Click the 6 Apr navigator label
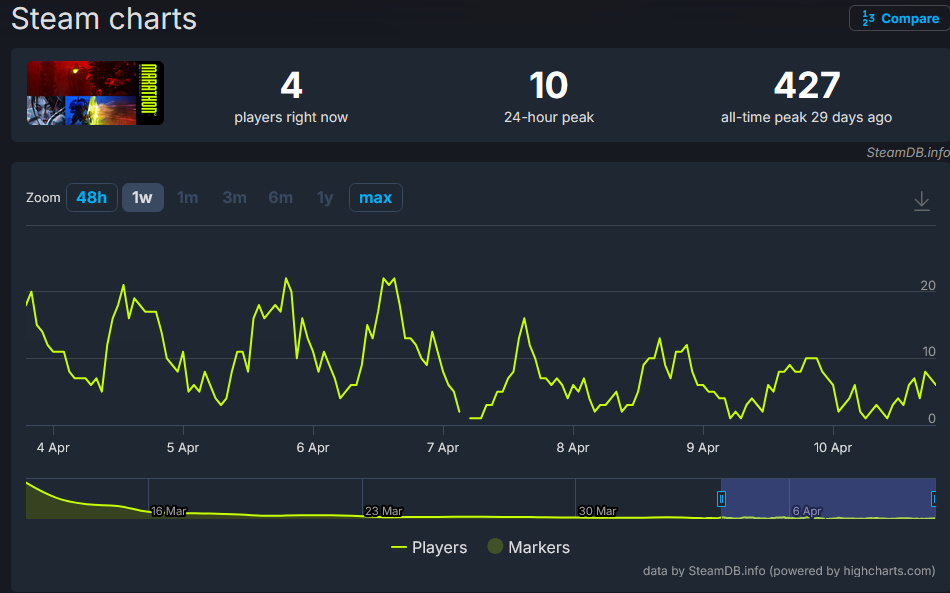The width and height of the screenshot is (950, 593). pyautogui.click(x=807, y=511)
